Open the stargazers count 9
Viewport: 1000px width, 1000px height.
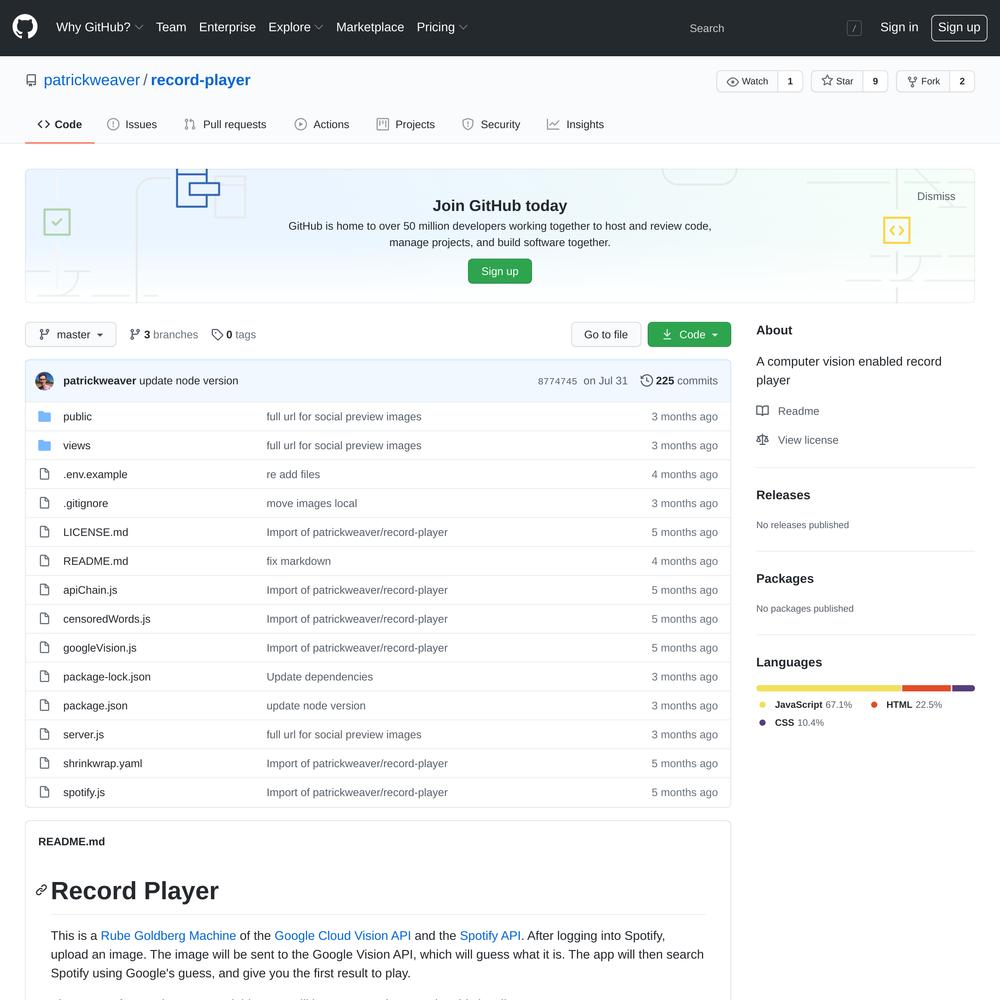click(x=875, y=81)
